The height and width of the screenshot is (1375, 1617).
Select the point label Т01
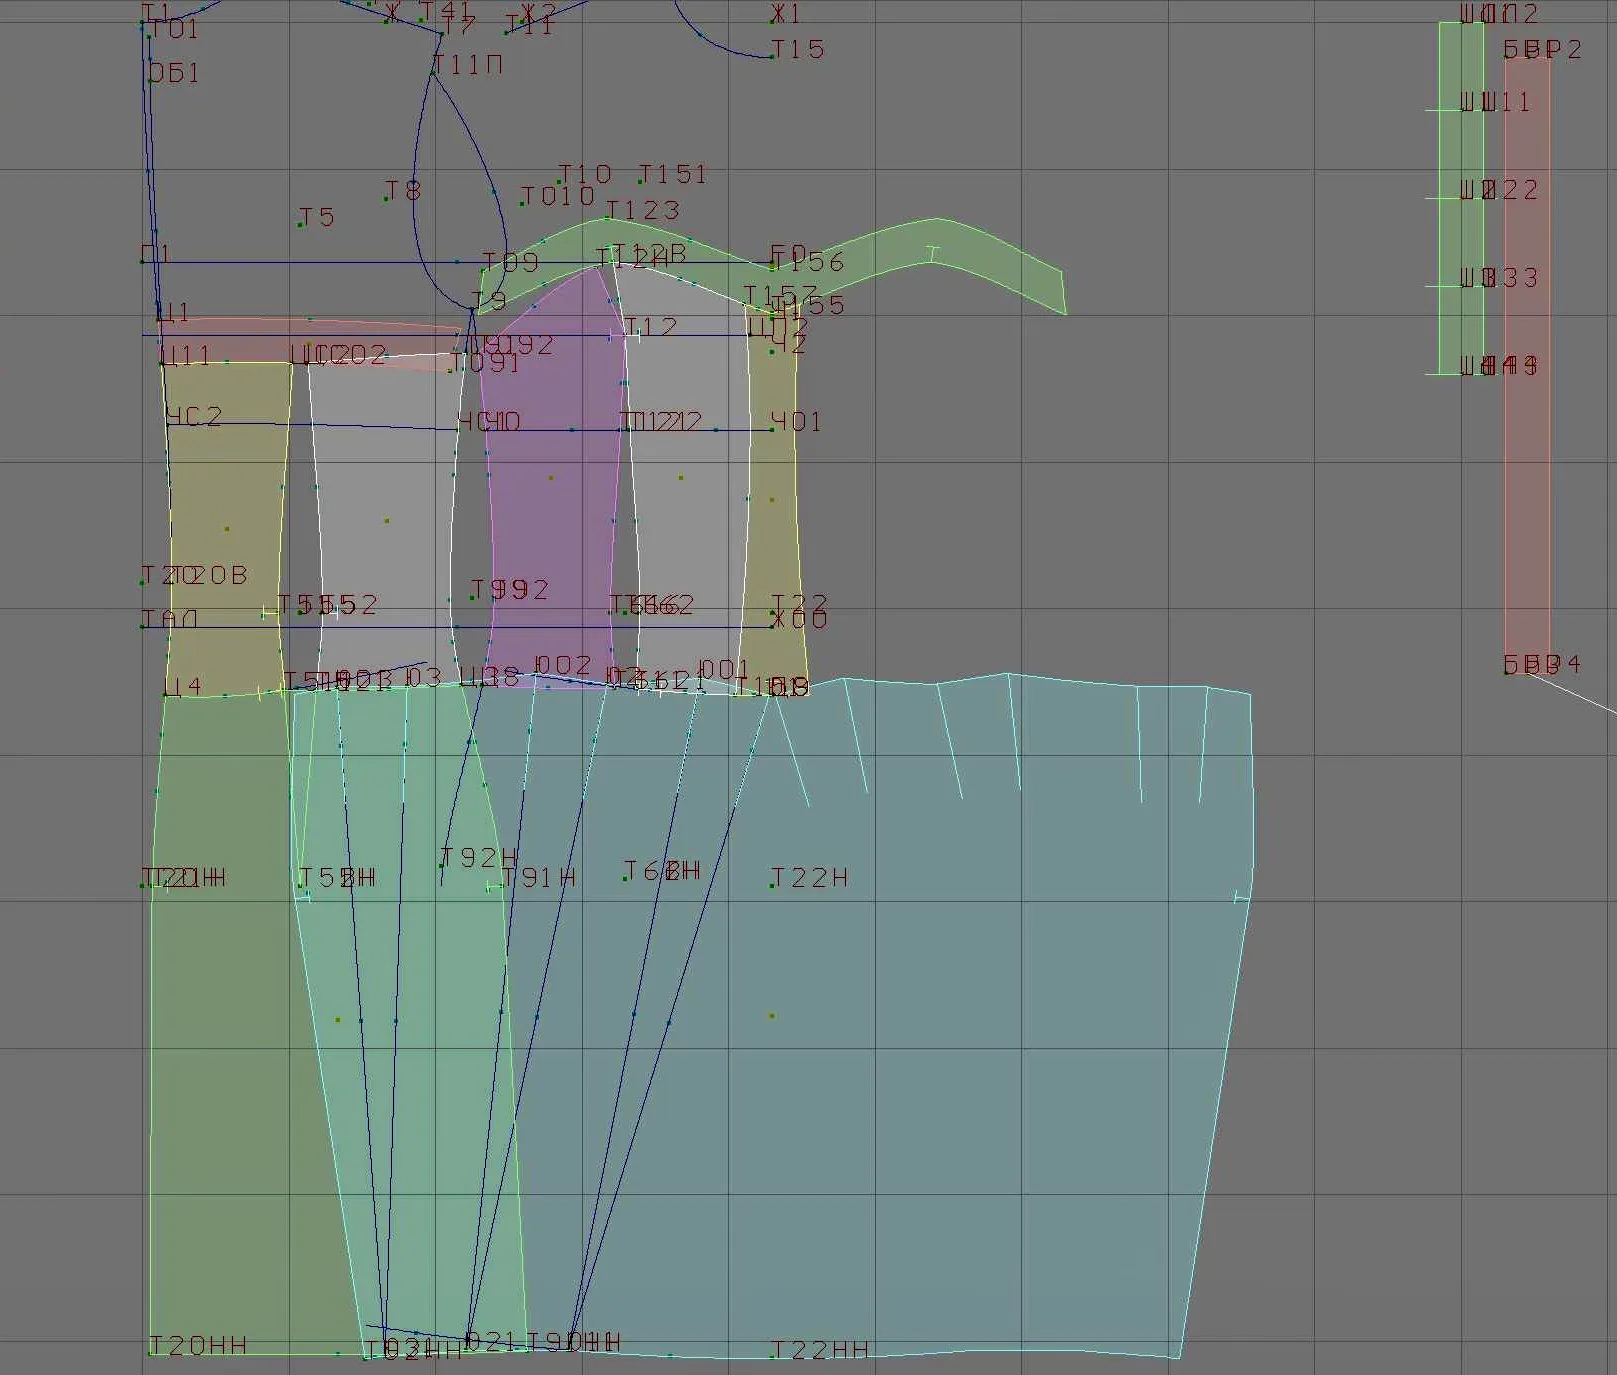click(x=175, y=29)
